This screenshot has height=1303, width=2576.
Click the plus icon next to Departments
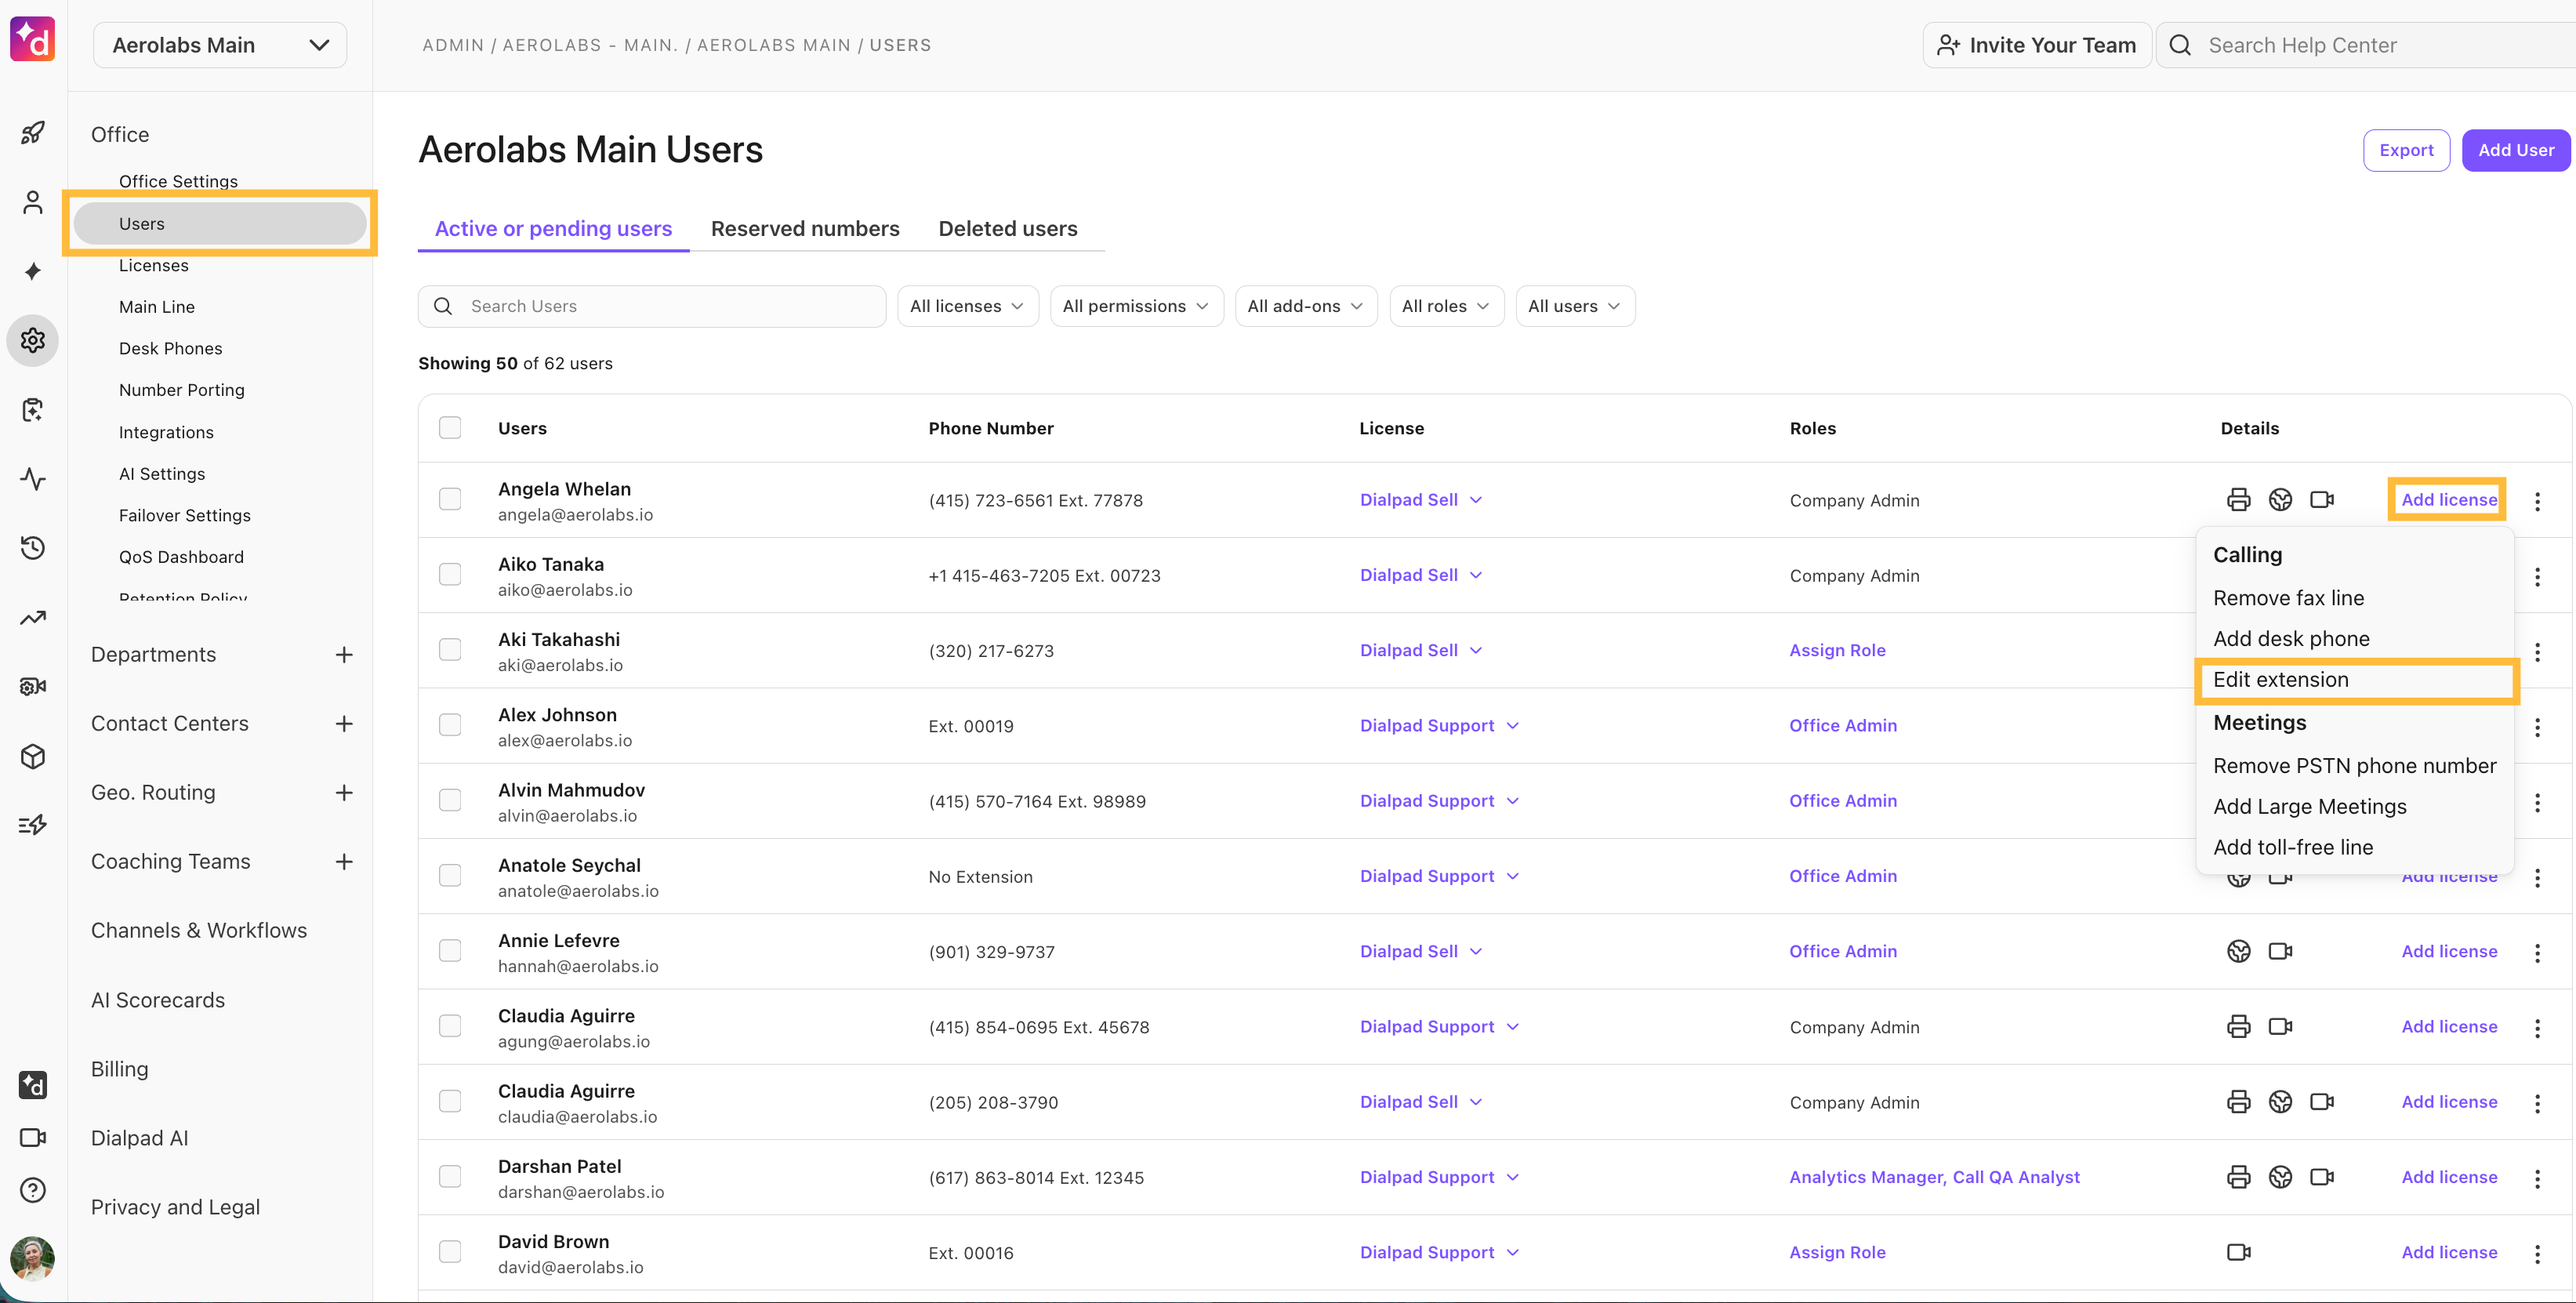click(x=344, y=655)
